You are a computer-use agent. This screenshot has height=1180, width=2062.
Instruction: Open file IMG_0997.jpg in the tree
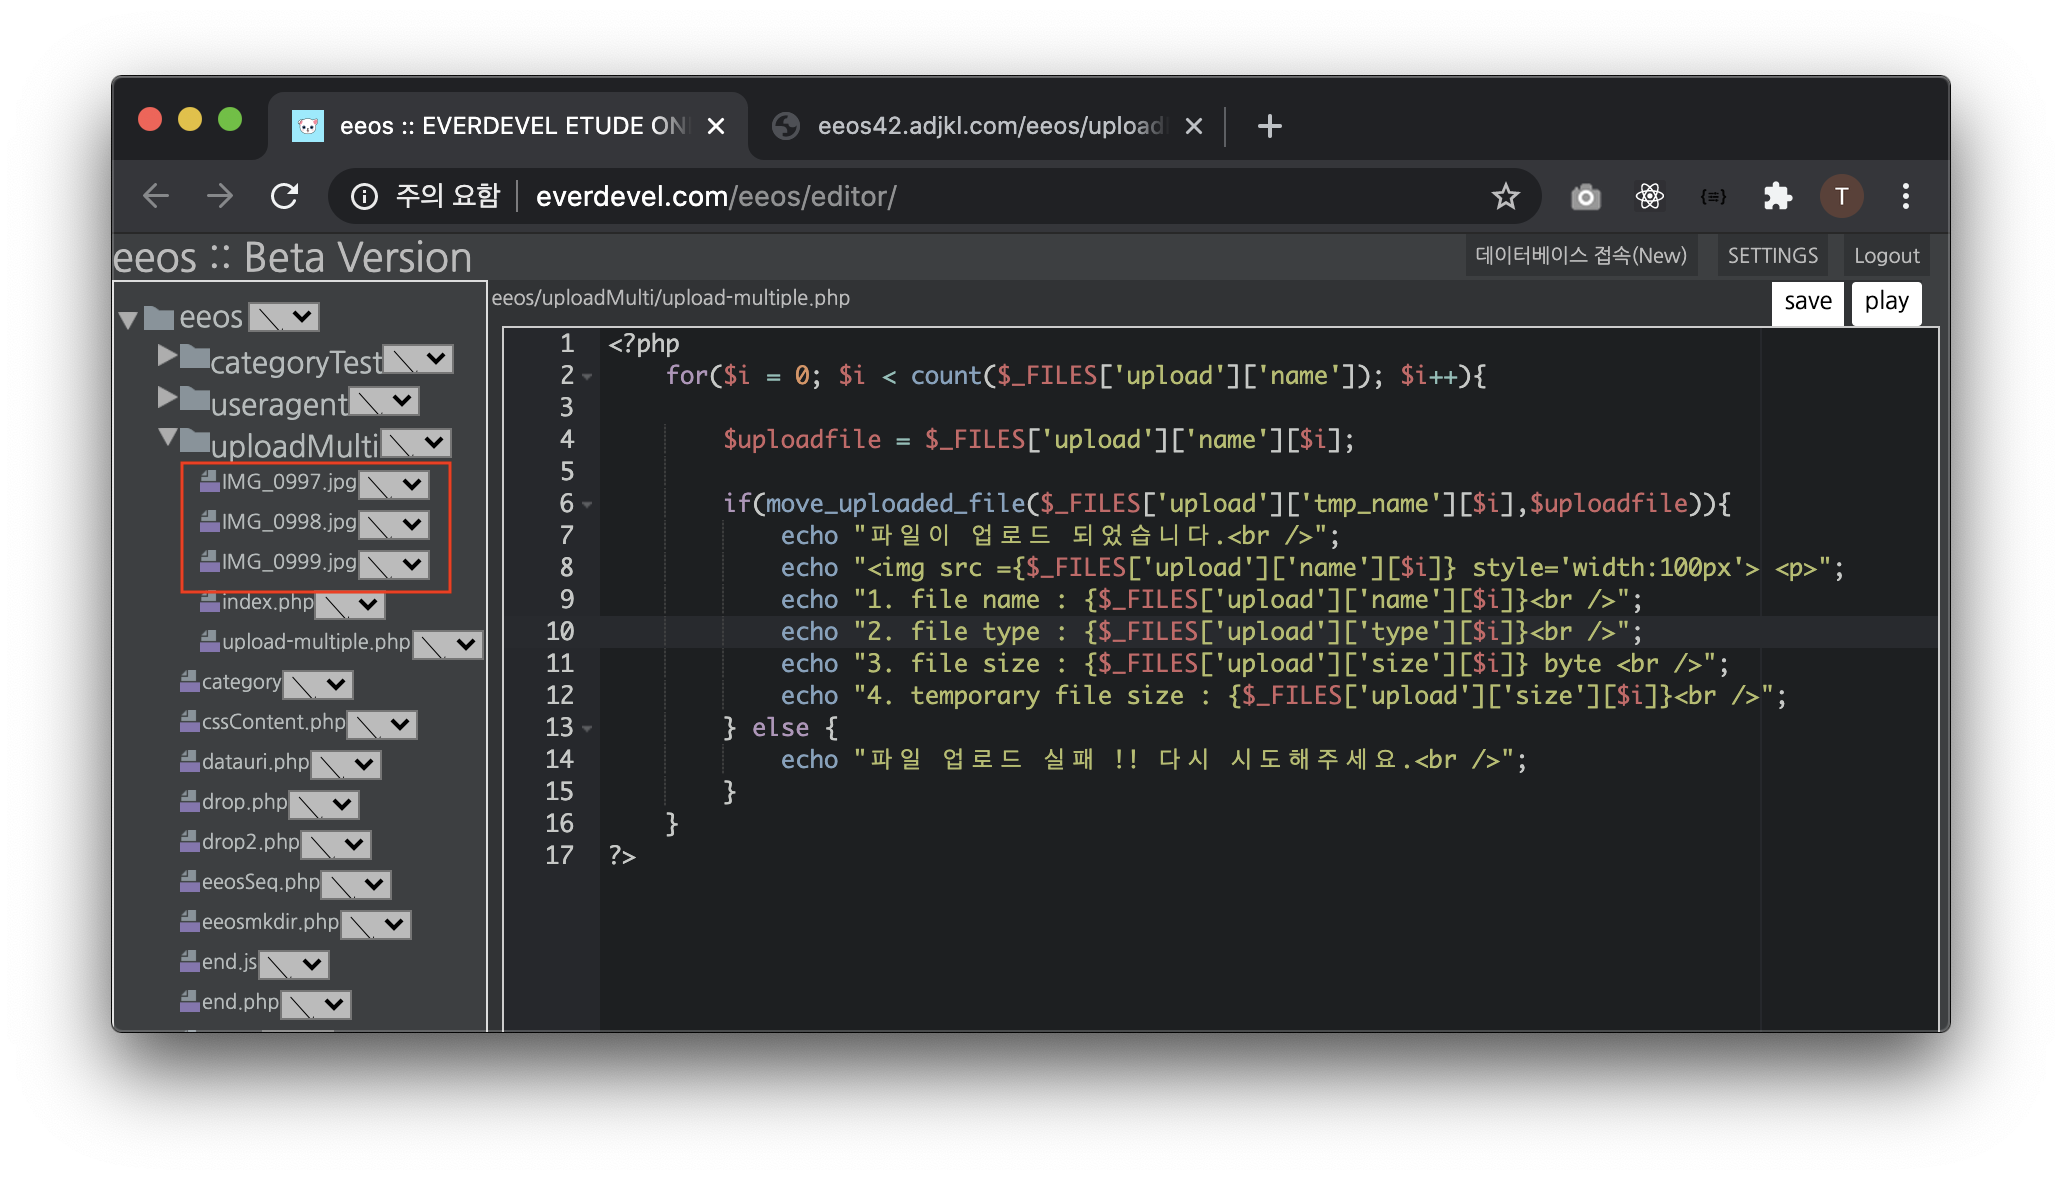click(289, 482)
